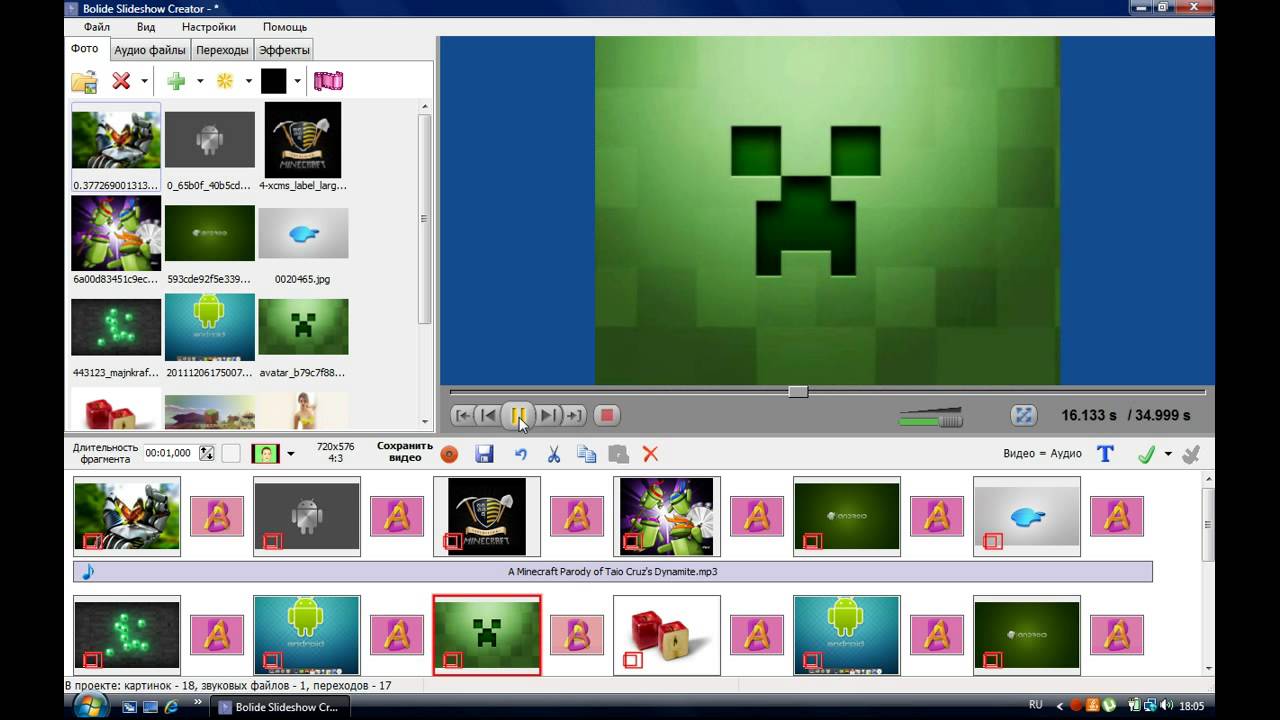Save project with the floppy disk icon
The height and width of the screenshot is (720, 1280).
[x=484, y=454]
